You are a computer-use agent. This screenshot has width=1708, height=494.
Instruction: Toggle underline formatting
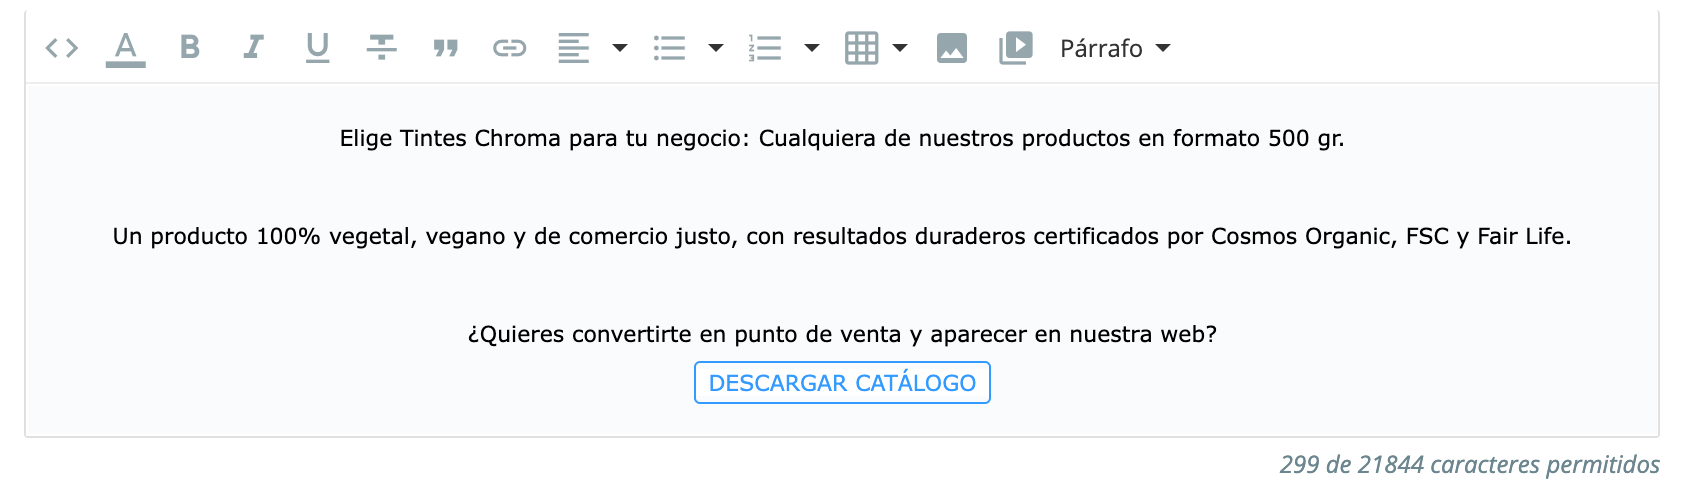coord(317,48)
